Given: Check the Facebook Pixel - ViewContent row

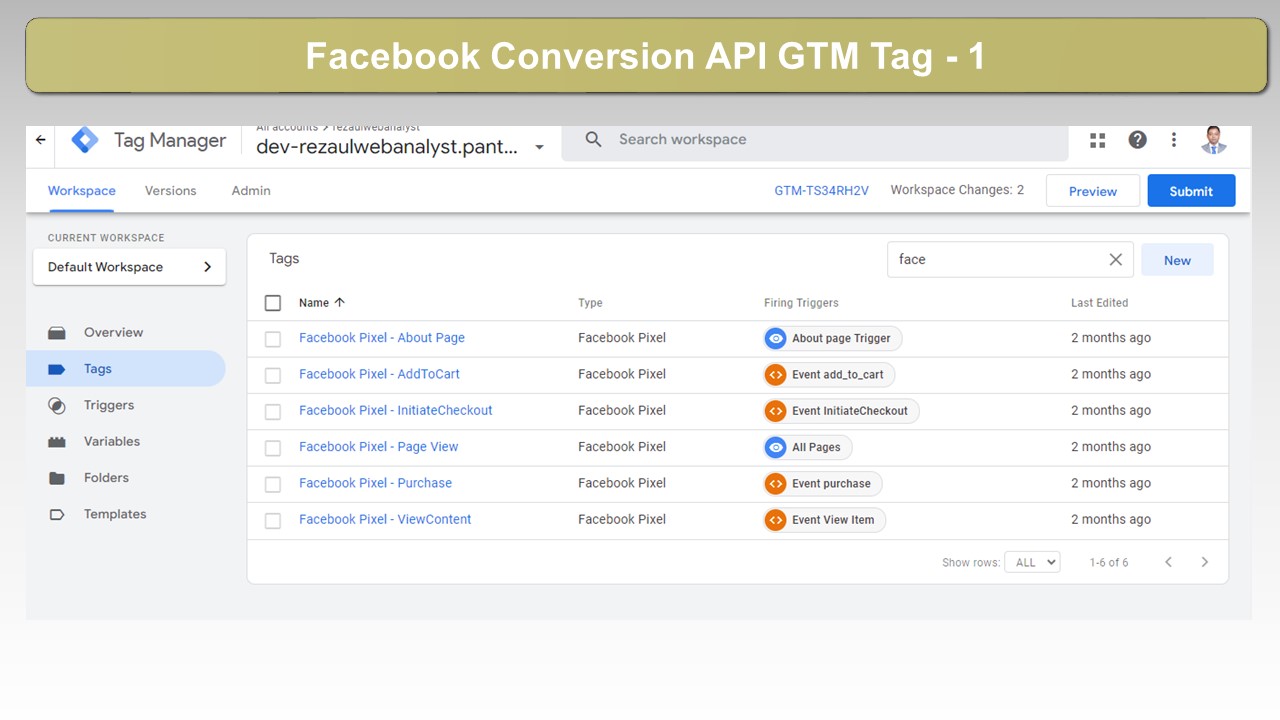Looking at the screenshot, I should pyautogui.click(x=273, y=520).
